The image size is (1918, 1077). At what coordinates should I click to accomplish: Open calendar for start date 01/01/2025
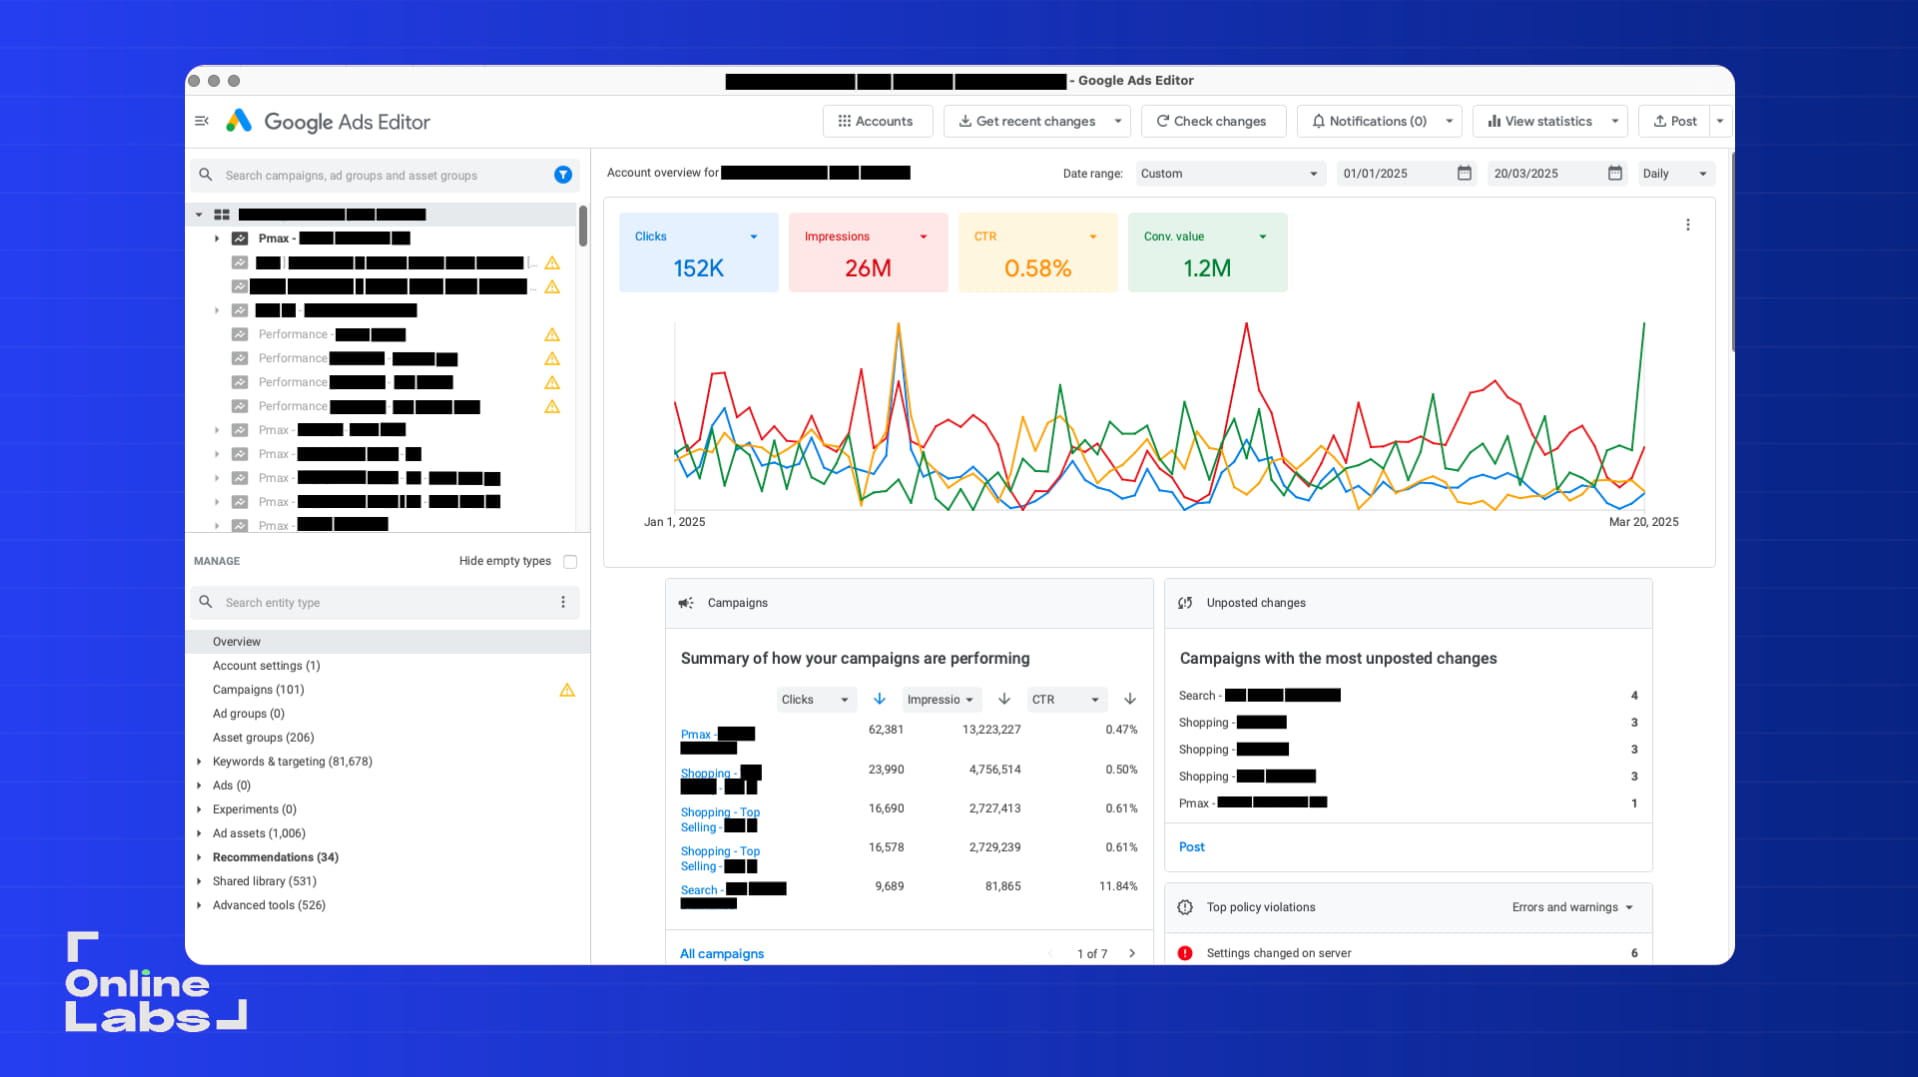click(1464, 173)
